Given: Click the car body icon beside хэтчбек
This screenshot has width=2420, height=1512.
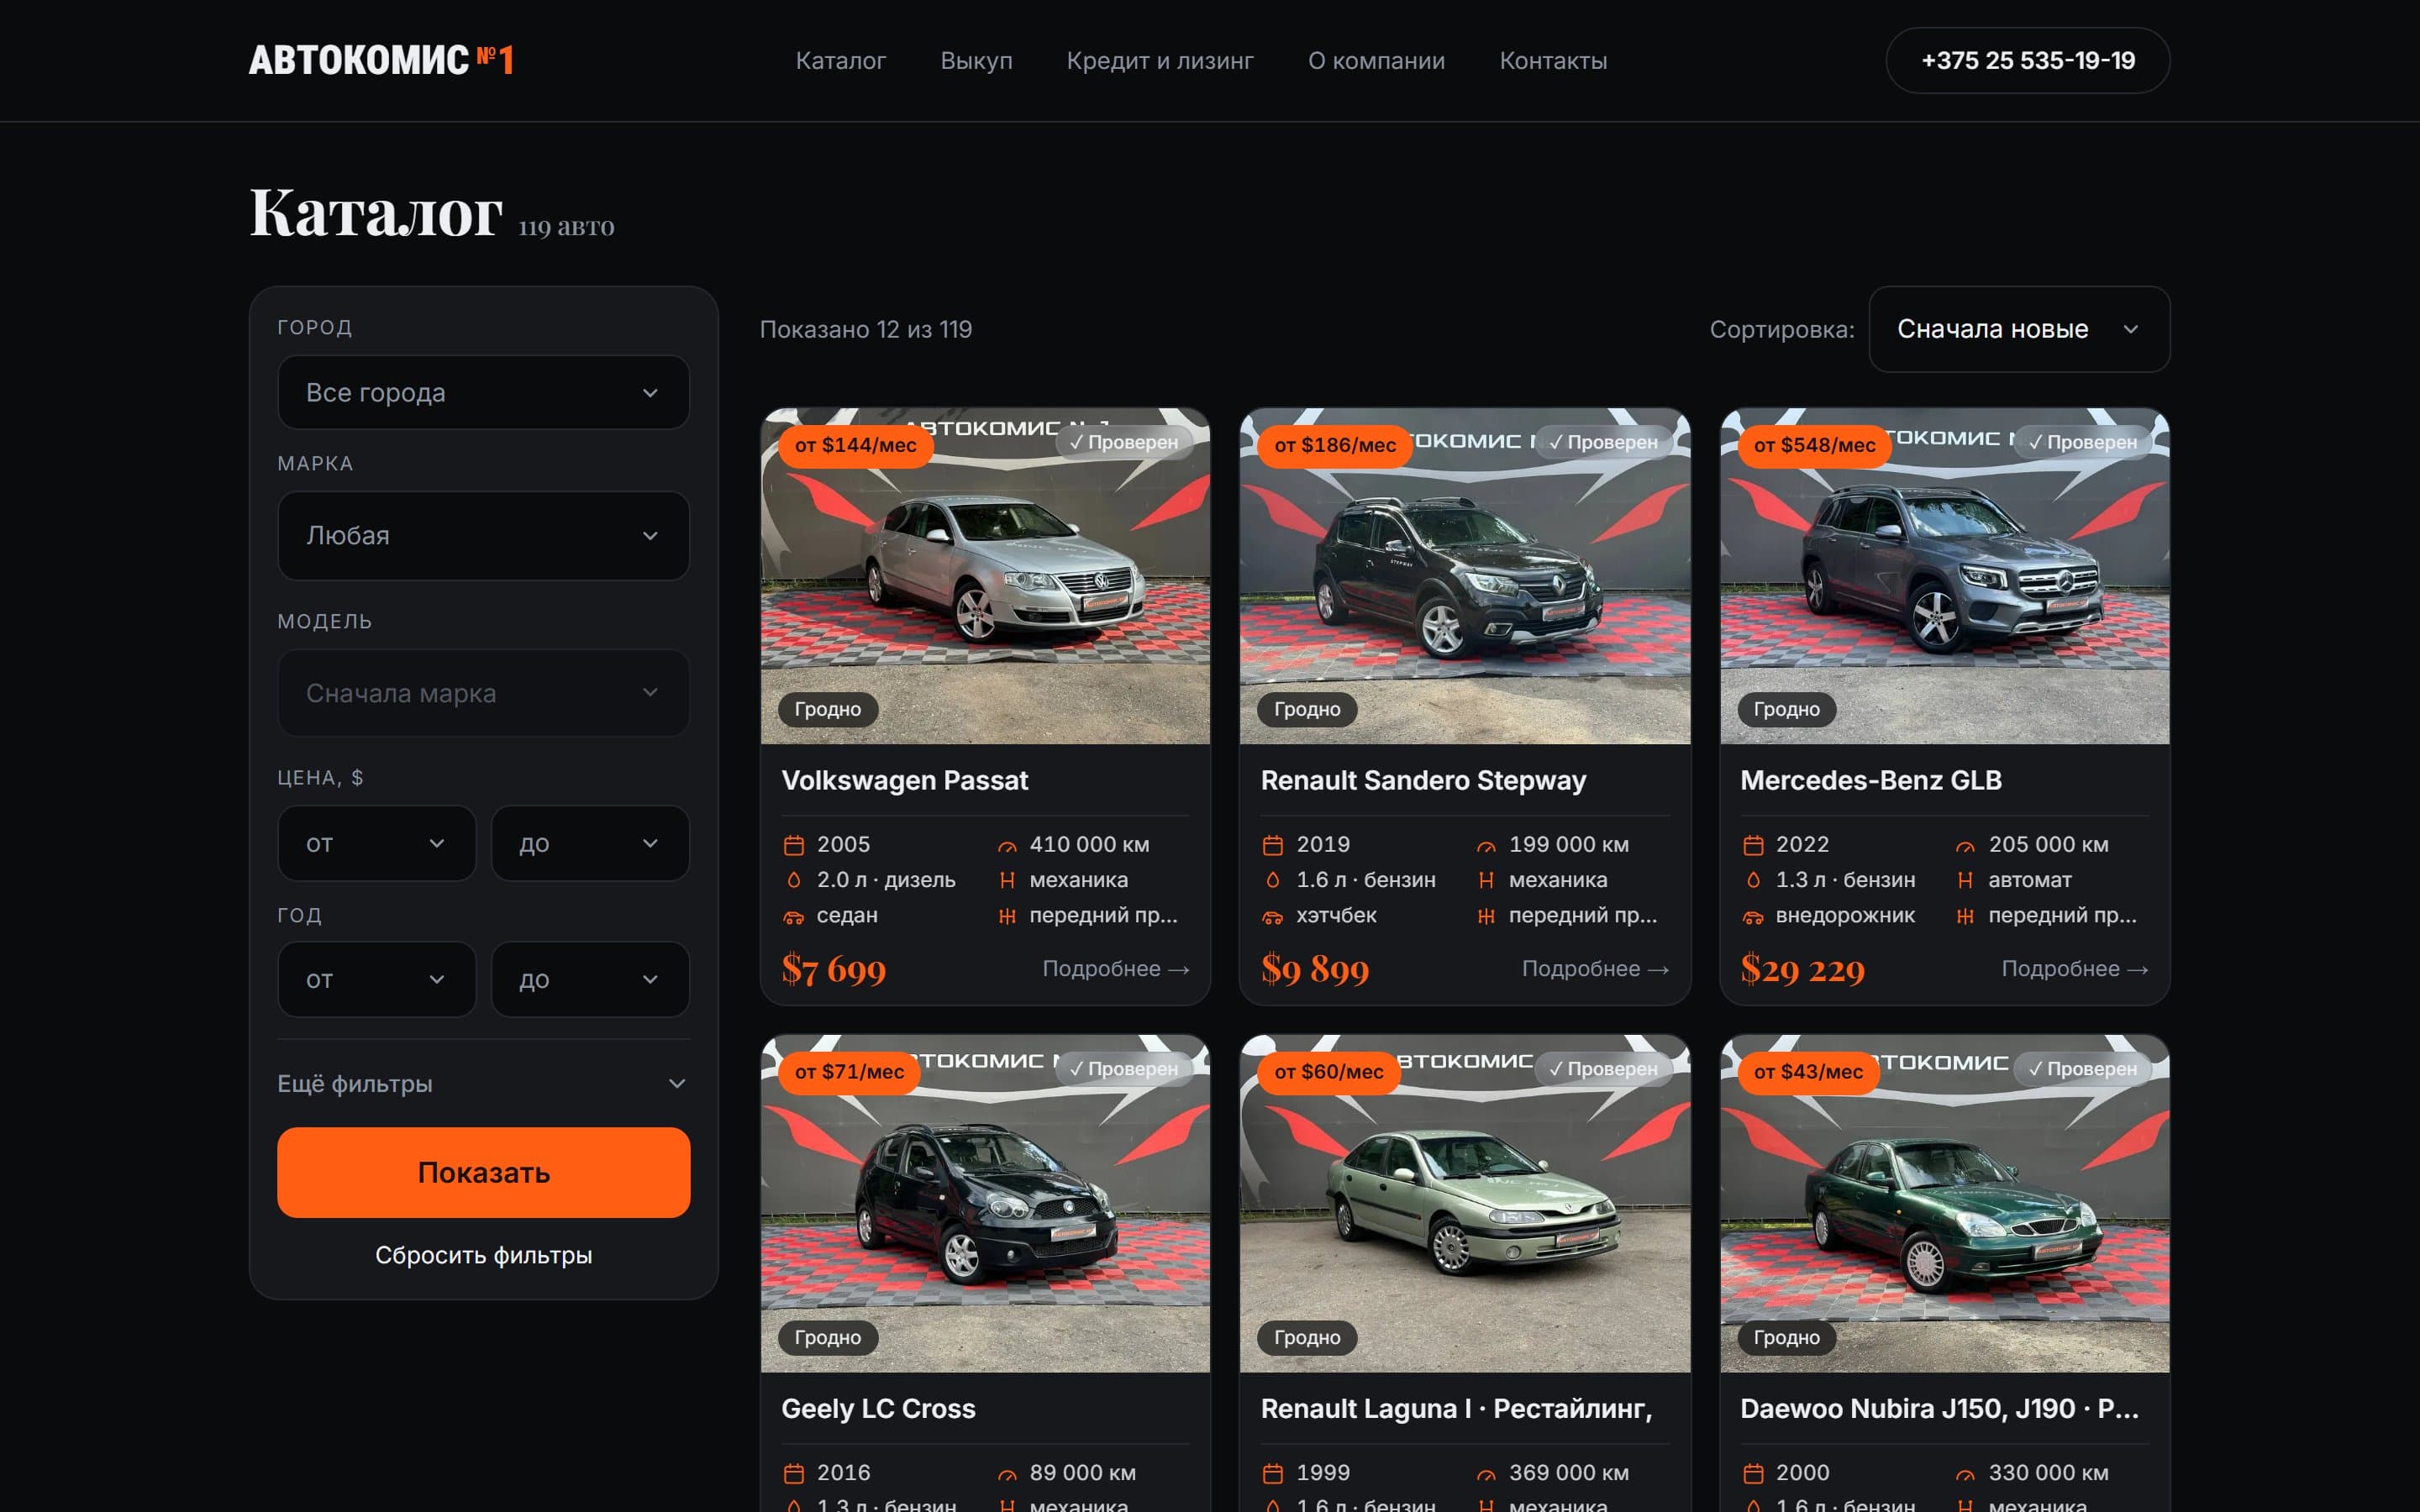Looking at the screenshot, I should pyautogui.click(x=1273, y=916).
